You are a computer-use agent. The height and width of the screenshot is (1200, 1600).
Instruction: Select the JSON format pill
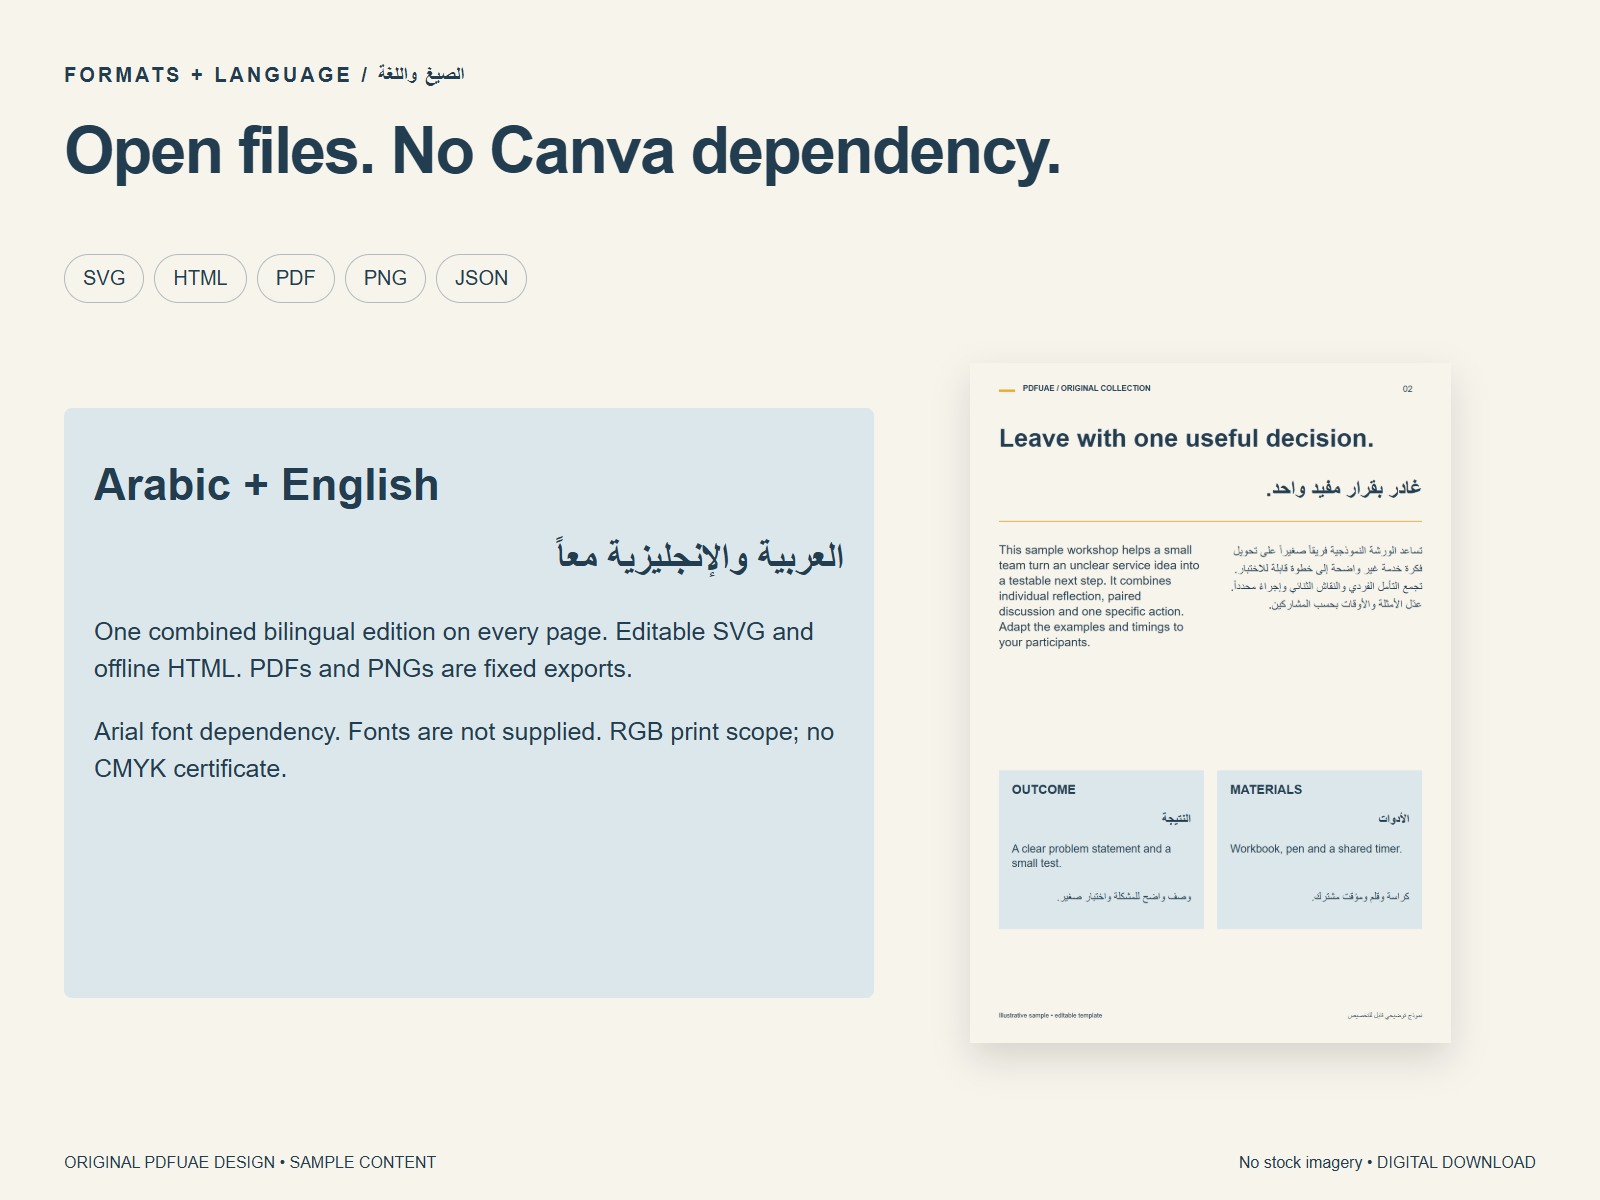click(x=481, y=278)
